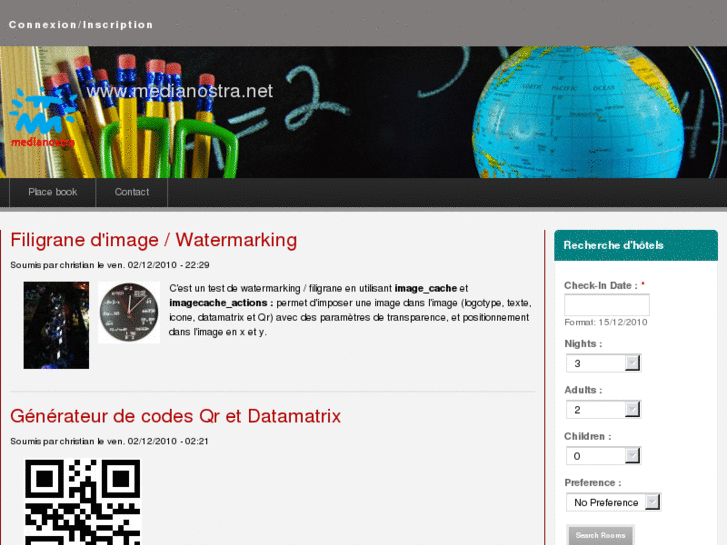The height and width of the screenshot is (545, 727).
Task: Focus the Check-In Date input field
Action: pyautogui.click(x=606, y=305)
